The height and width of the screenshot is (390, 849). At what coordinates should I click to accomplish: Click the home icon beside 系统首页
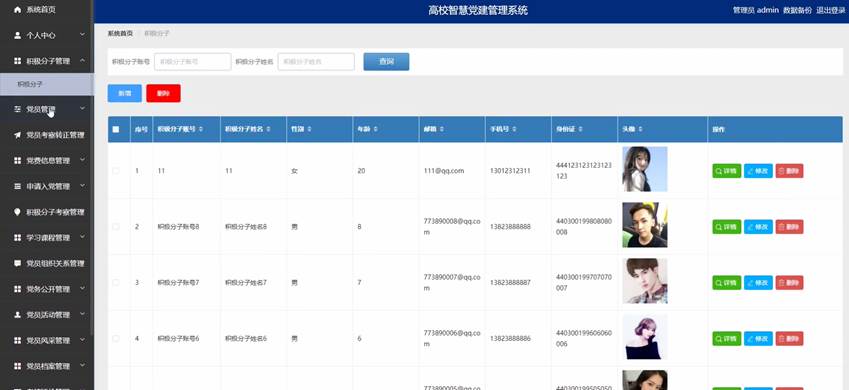coord(17,10)
